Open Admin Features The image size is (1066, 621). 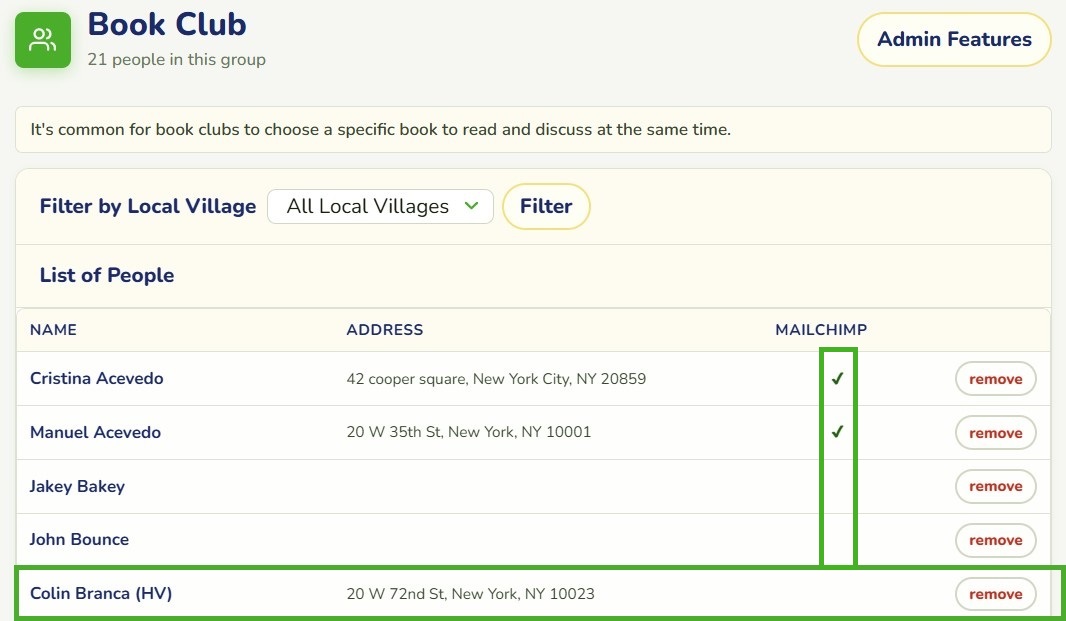[x=955, y=39]
